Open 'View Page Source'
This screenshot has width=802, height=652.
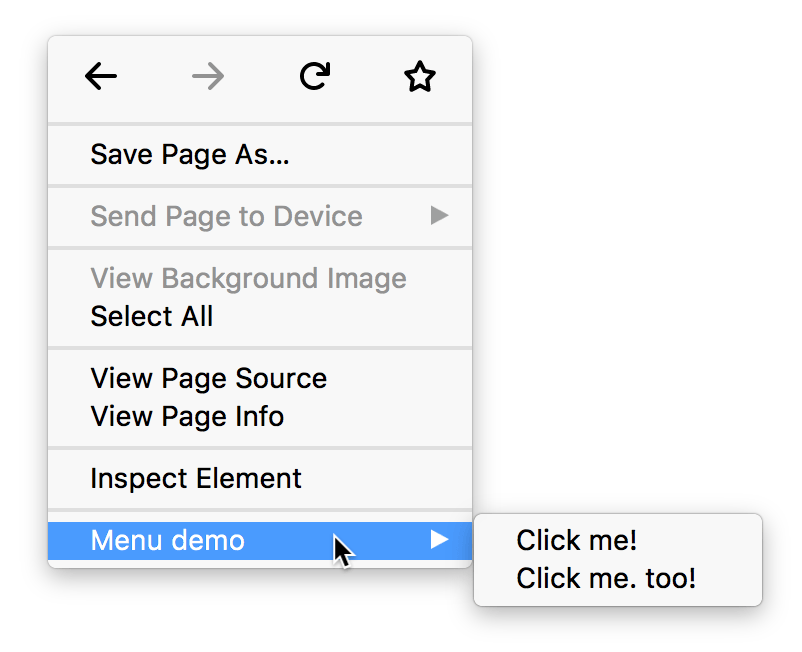[208, 379]
